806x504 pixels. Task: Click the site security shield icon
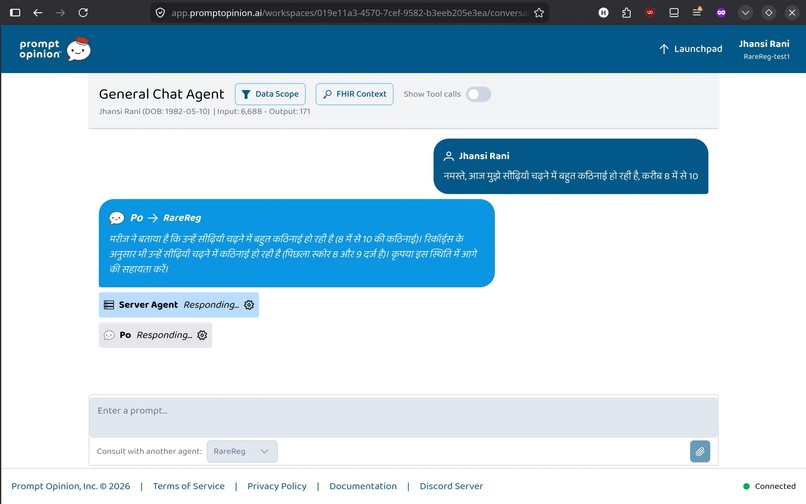coord(160,12)
